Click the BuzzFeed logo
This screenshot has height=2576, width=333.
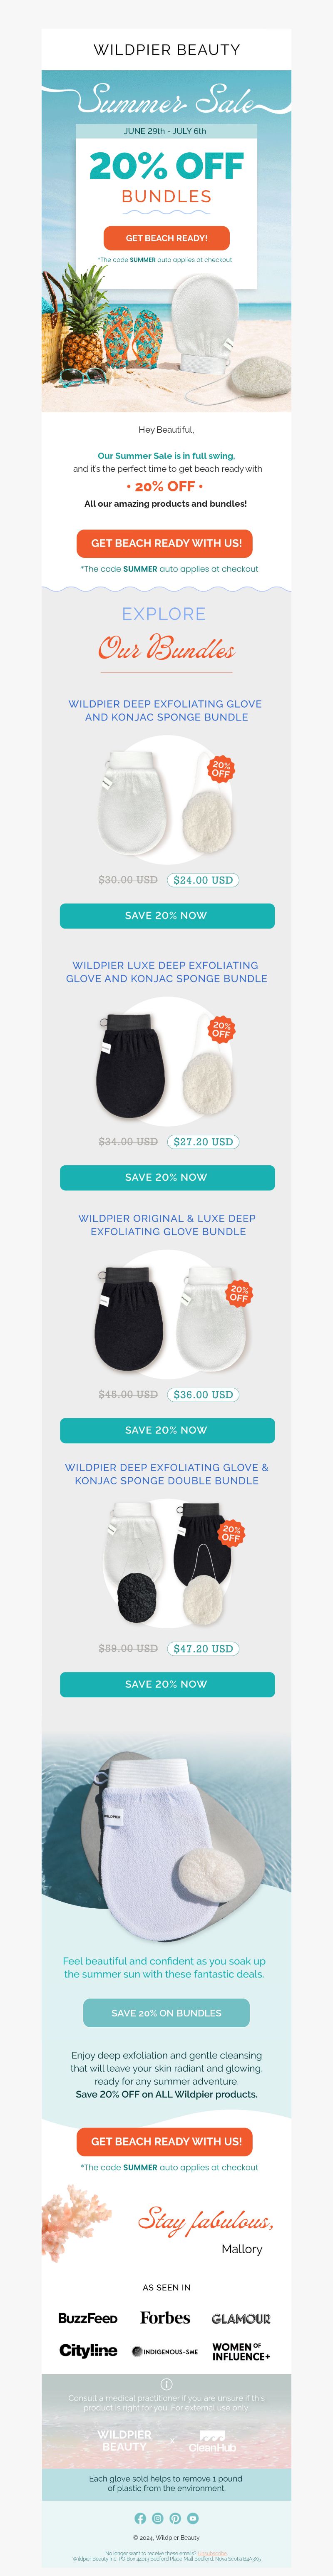coord(88,2318)
